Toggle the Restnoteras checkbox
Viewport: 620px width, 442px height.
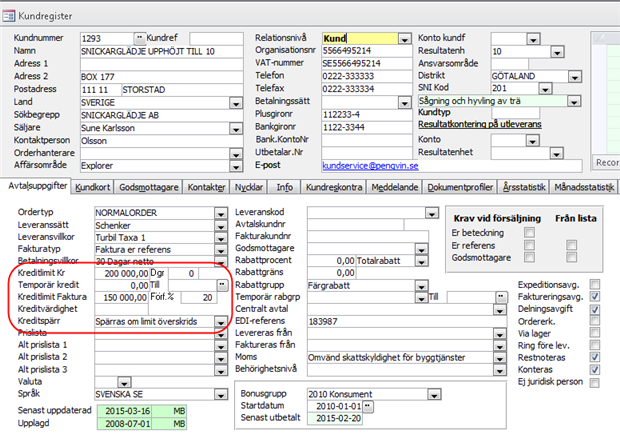coord(596,356)
